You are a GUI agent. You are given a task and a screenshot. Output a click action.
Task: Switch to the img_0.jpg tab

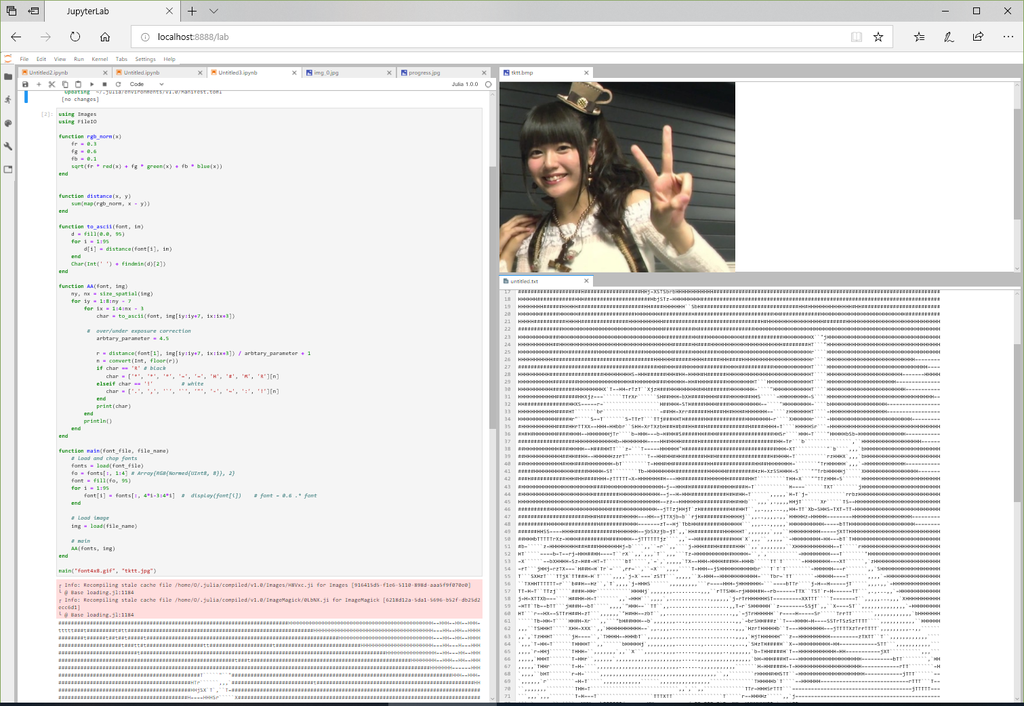[347, 72]
